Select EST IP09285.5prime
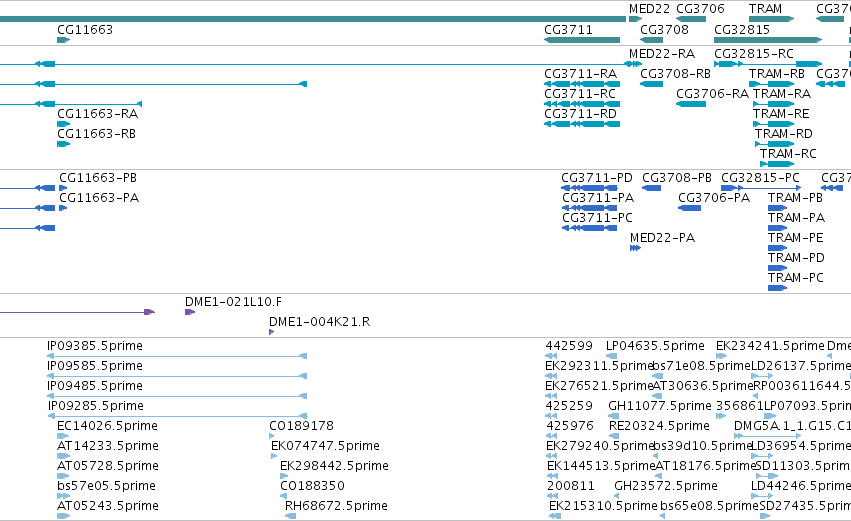 coord(96,406)
